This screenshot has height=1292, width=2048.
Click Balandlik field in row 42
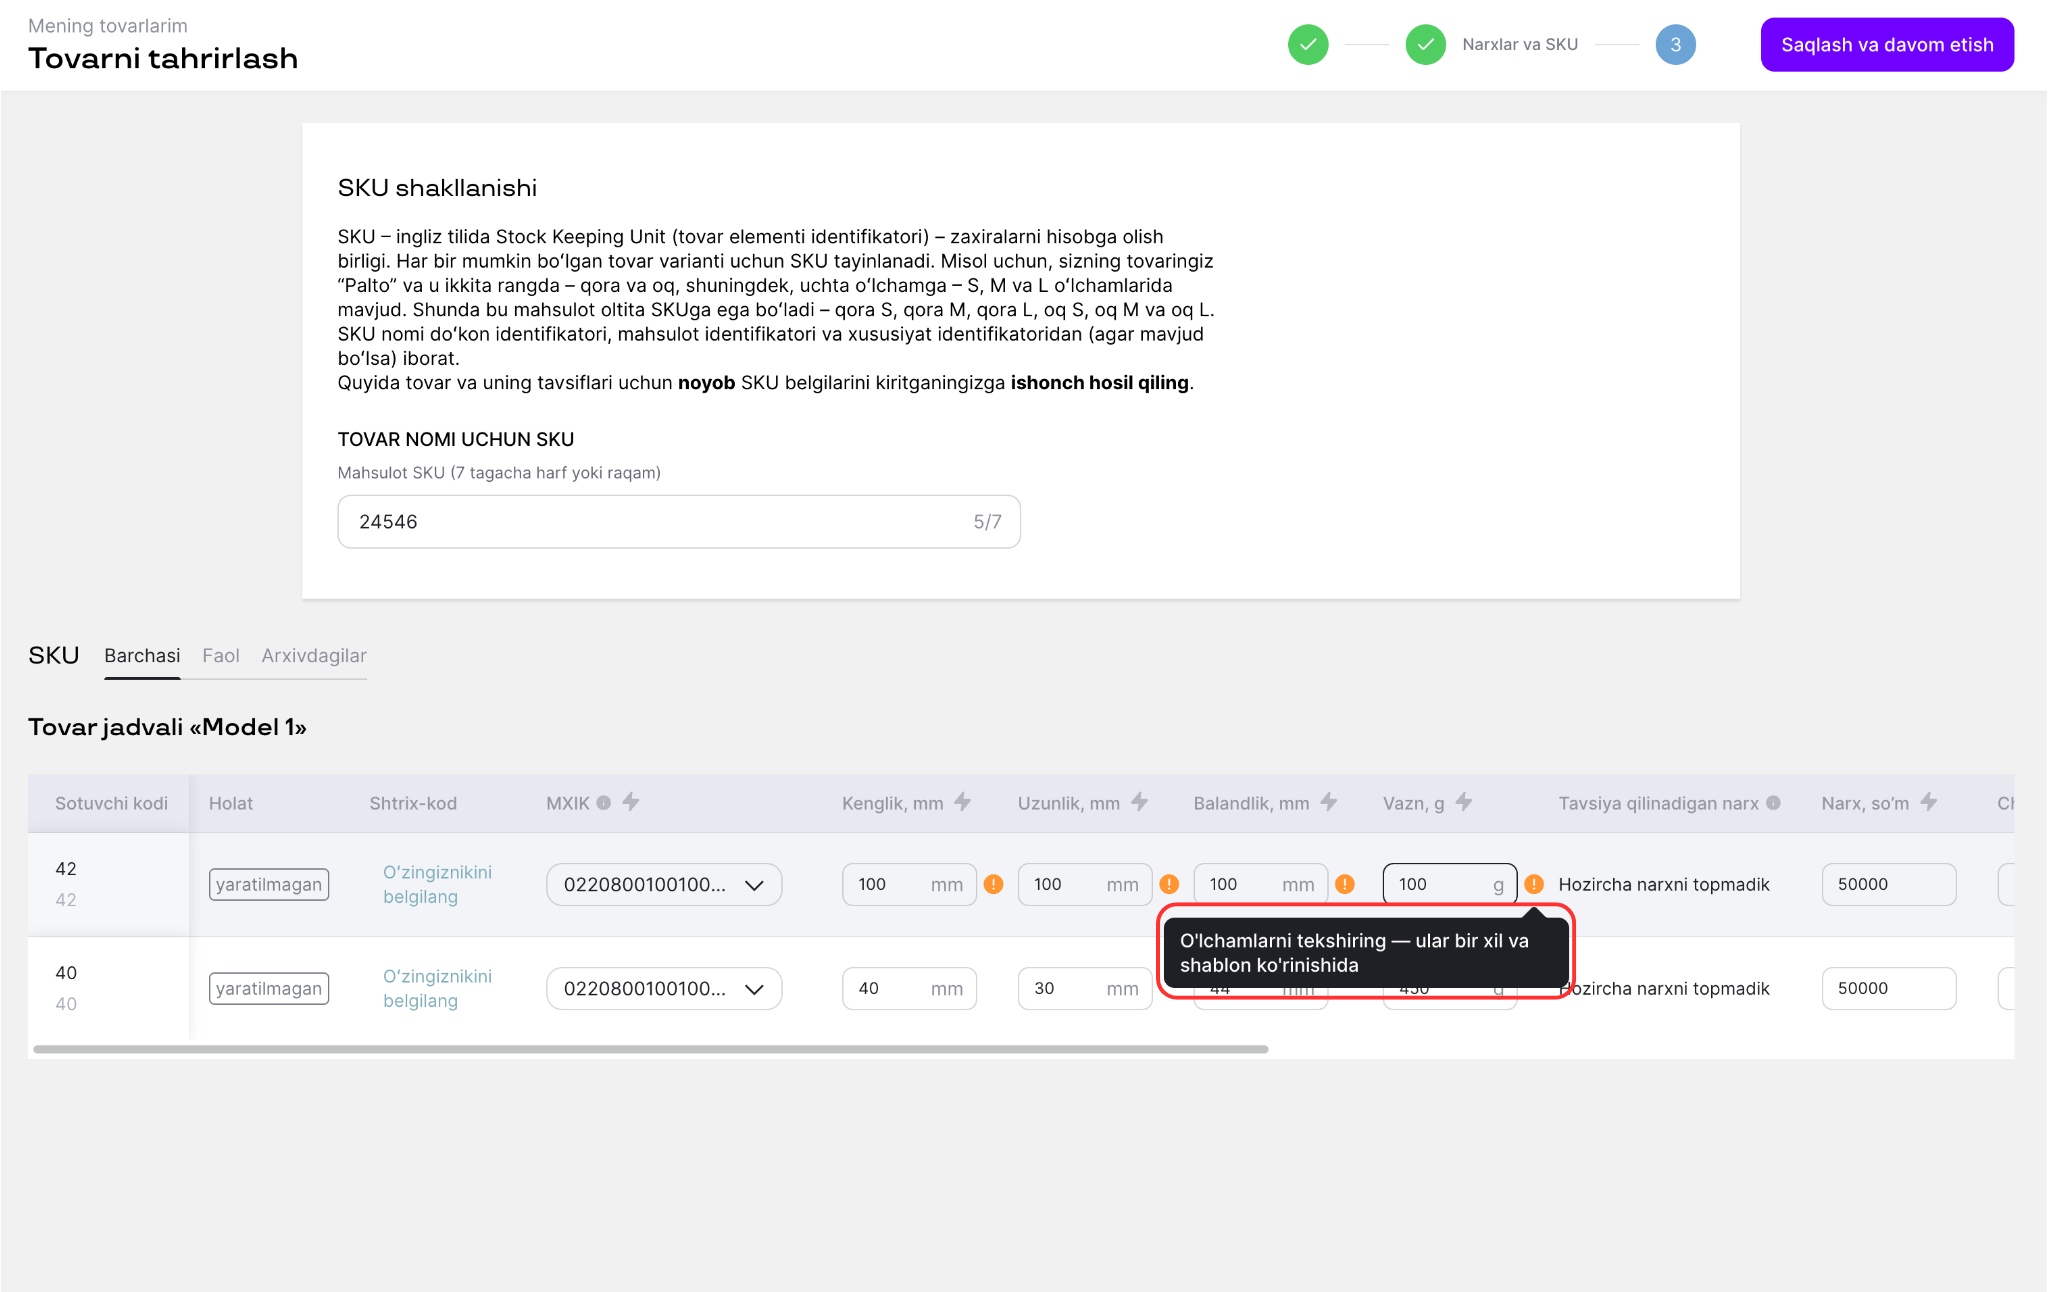click(1261, 884)
